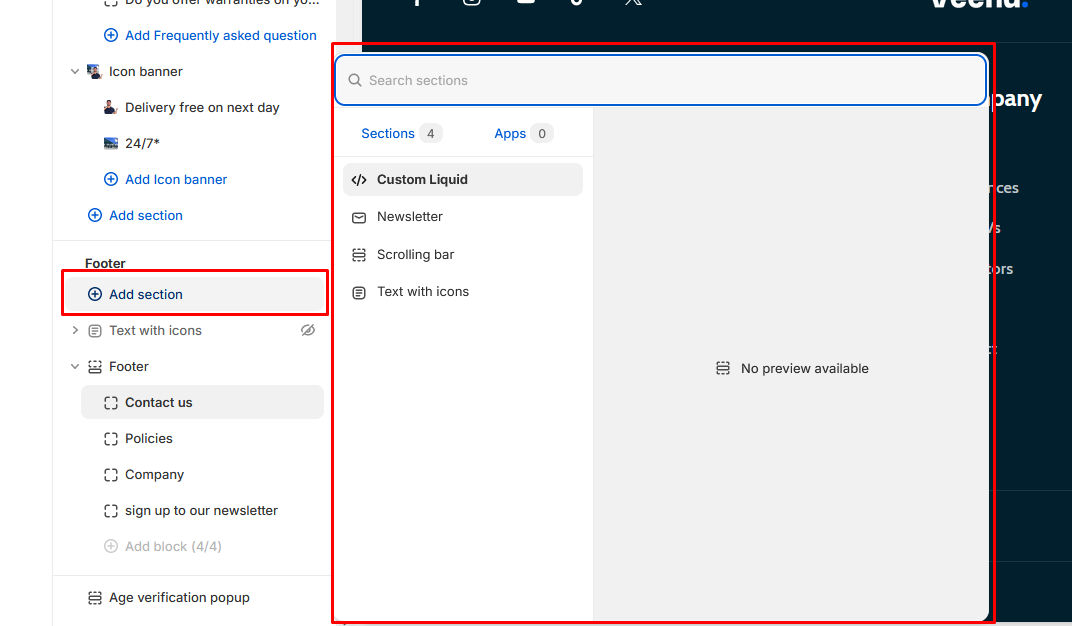
Task: Collapse the Footer section tree
Action: pos(75,367)
